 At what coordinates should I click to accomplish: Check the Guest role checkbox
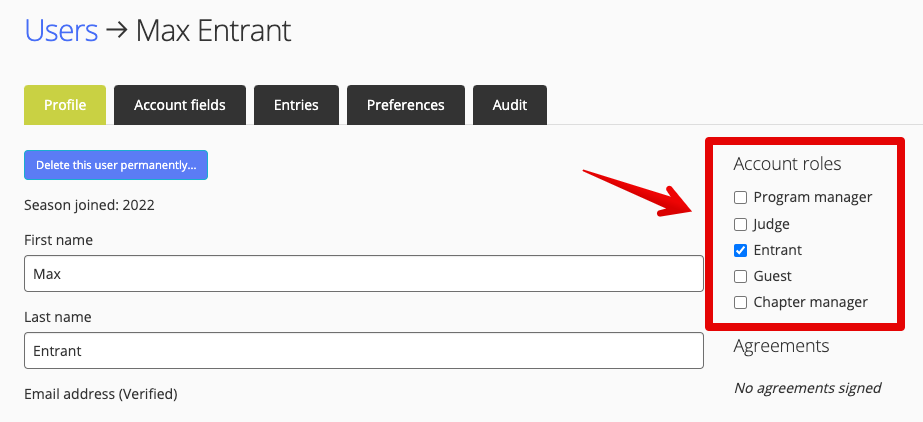[x=741, y=276]
